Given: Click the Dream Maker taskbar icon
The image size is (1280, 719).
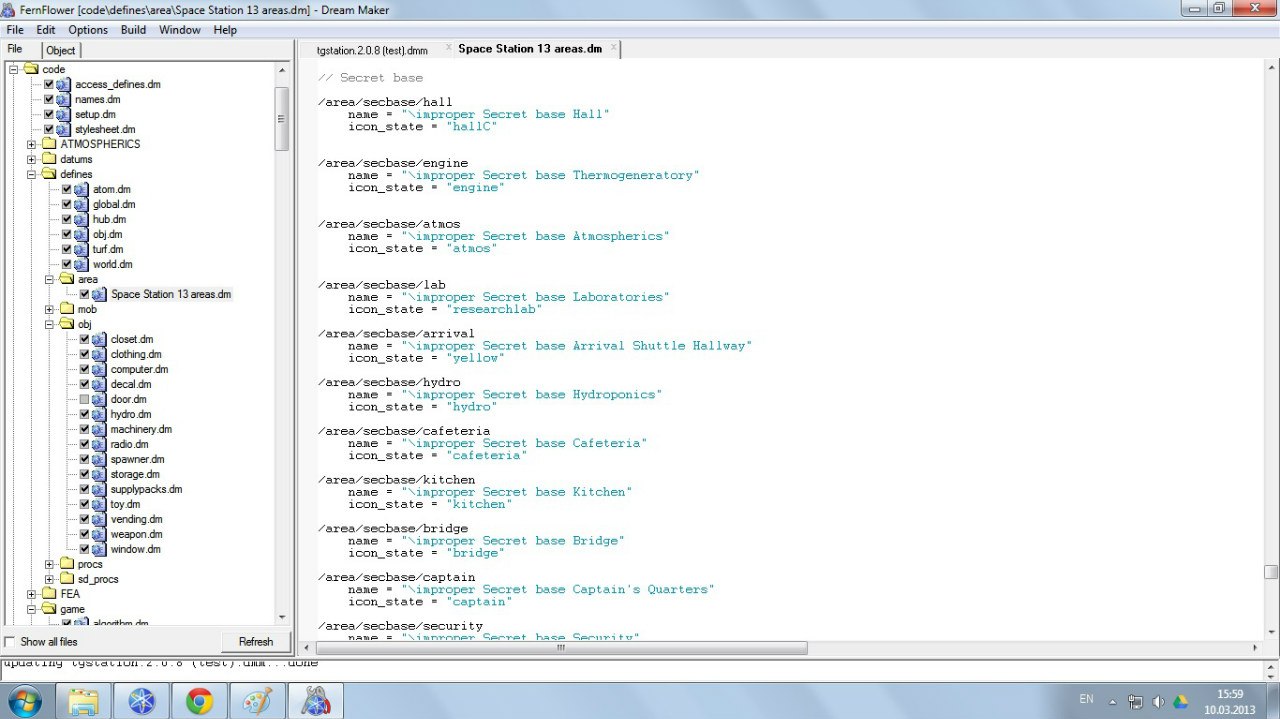Looking at the screenshot, I should click(315, 701).
